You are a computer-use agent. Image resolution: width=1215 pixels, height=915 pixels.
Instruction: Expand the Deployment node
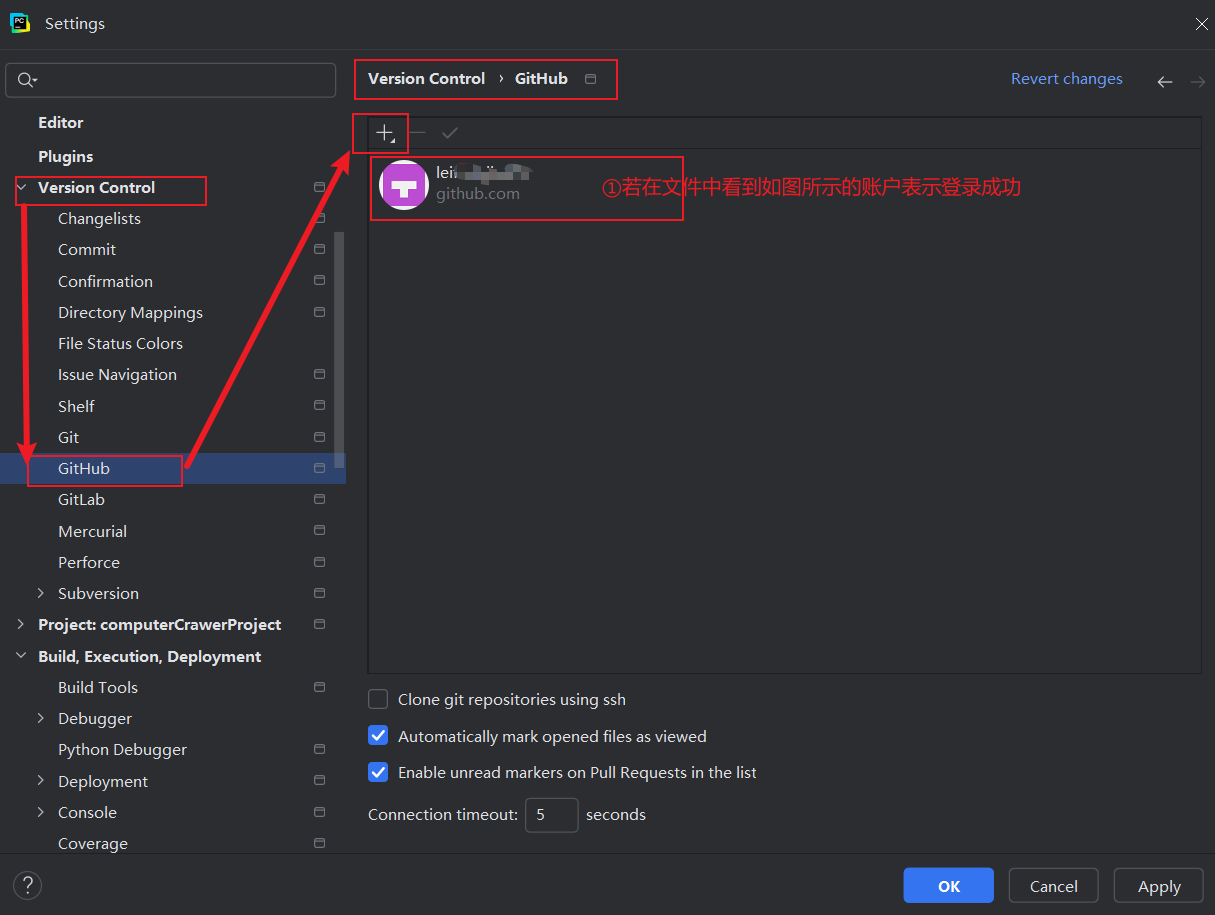click(x=41, y=781)
